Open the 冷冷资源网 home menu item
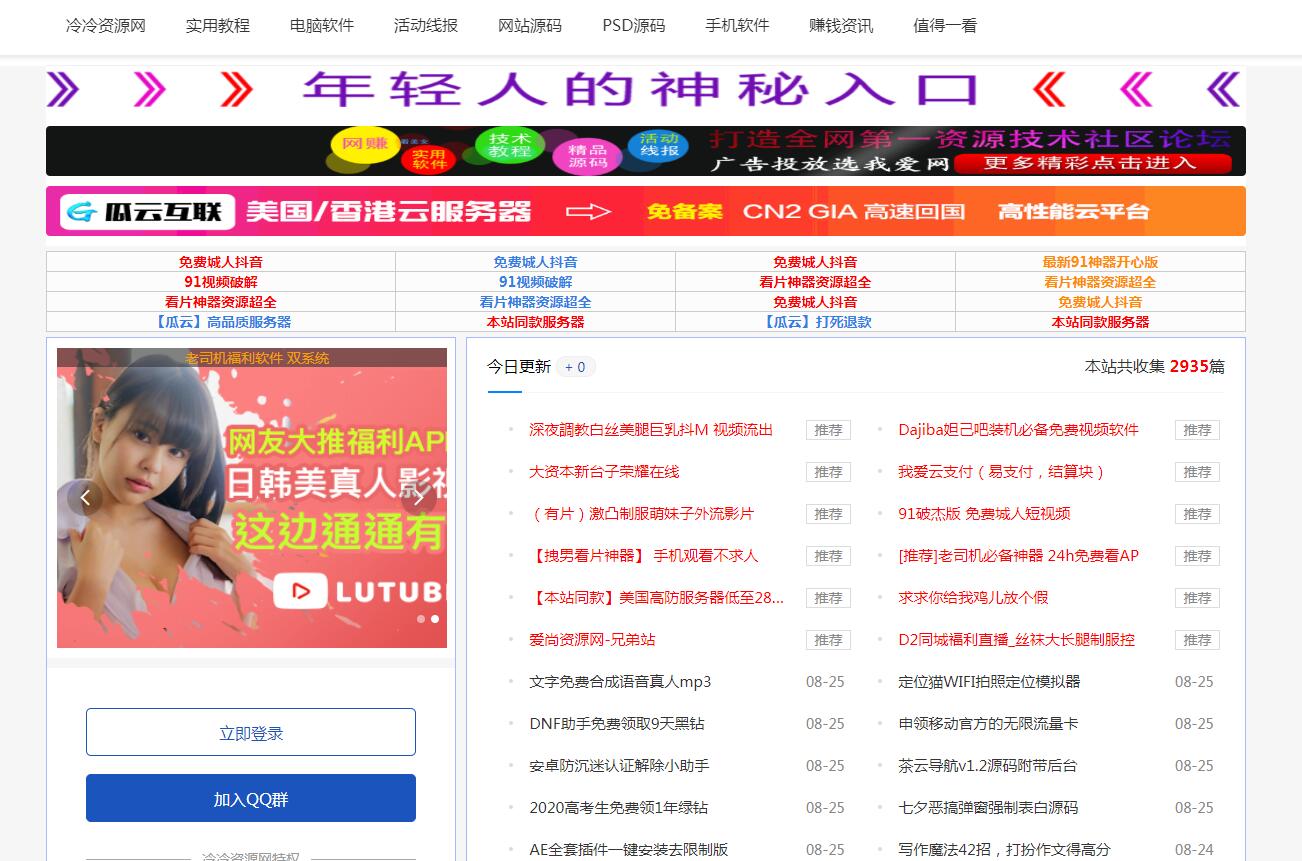1302x861 pixels. coord(106,26)
